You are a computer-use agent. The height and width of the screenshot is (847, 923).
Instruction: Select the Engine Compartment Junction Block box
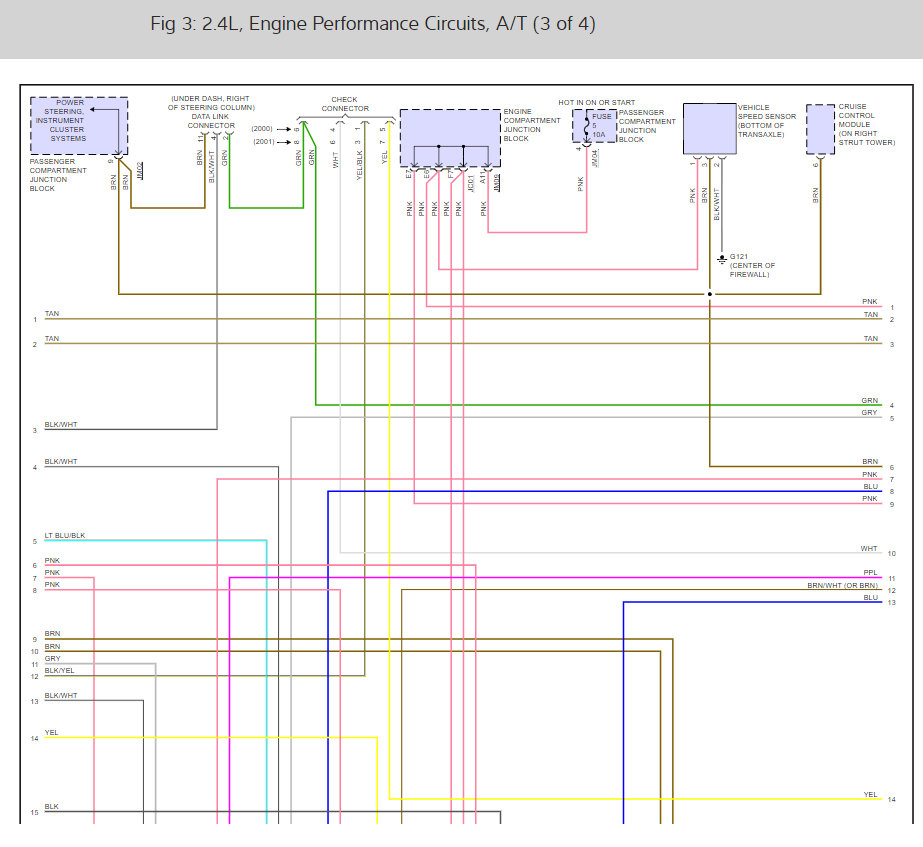click(x=450, y=138)
